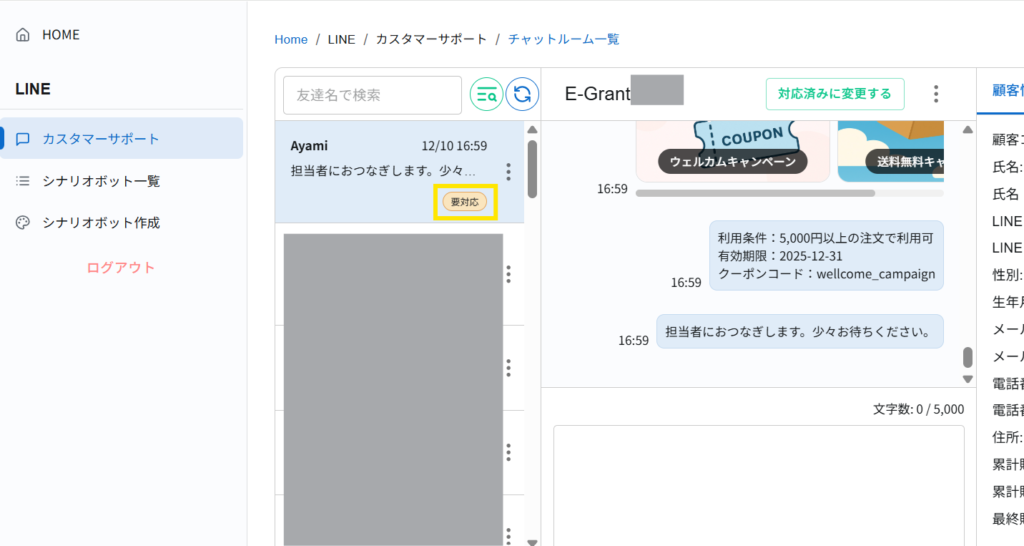Click the カスタマーサポート chat bubble icon
Screen dimensions: 1024x546
pyautogui.click(x=23, y=139)
